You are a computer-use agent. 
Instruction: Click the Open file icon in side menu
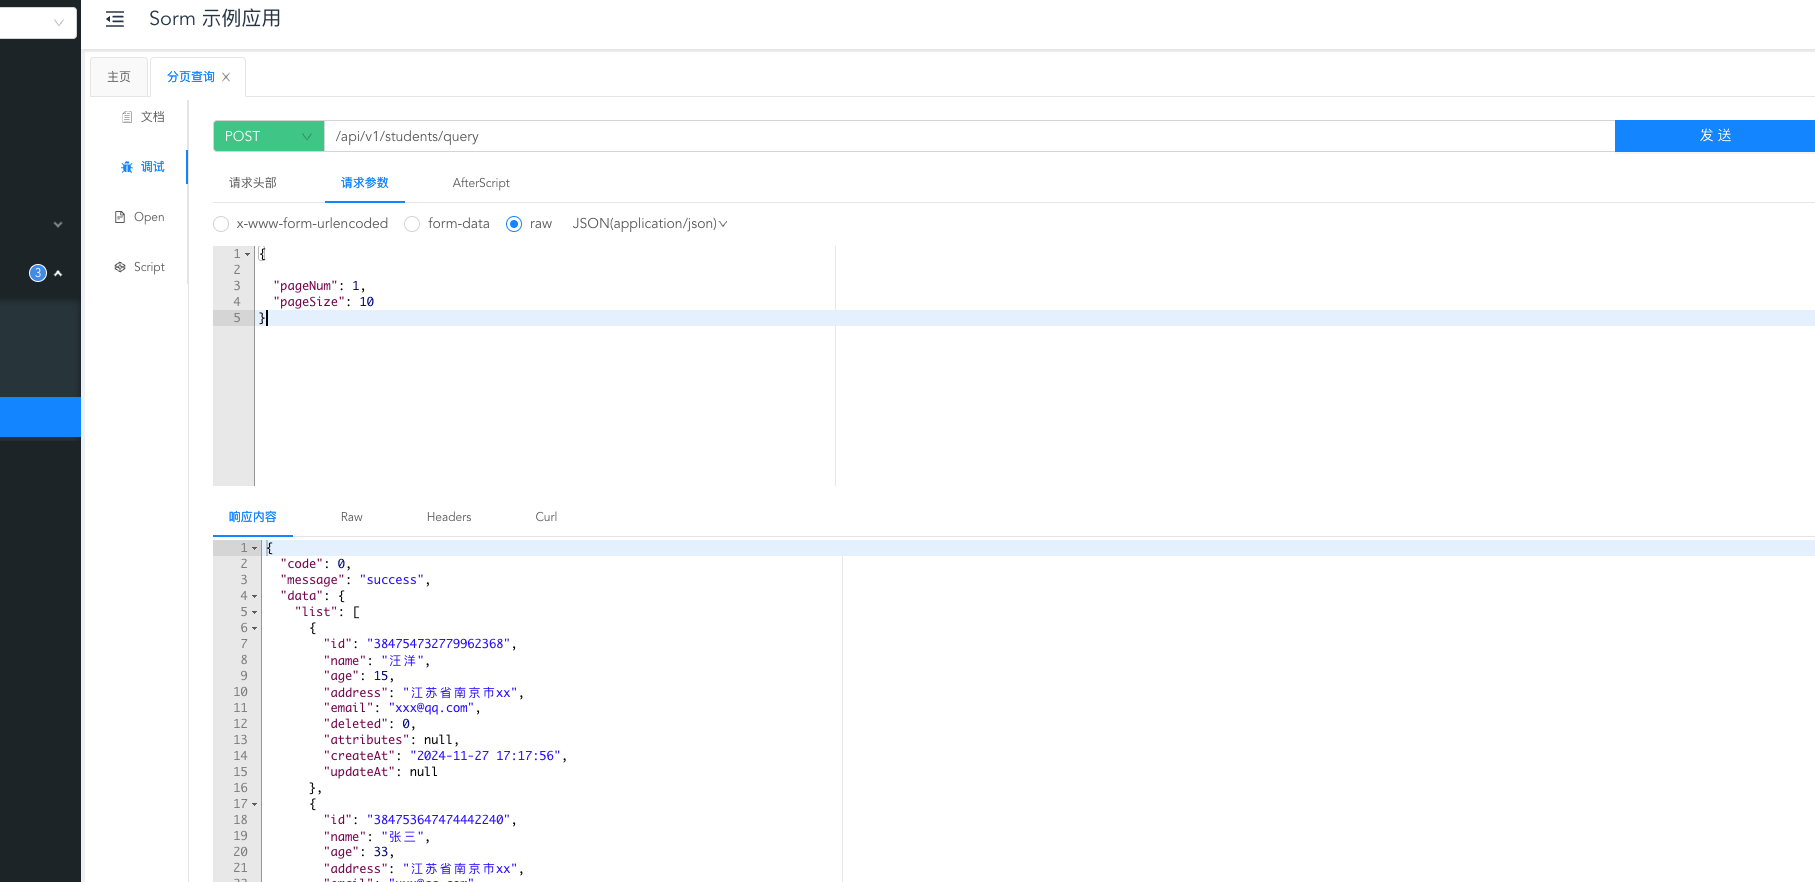click(x=120, y=217)
